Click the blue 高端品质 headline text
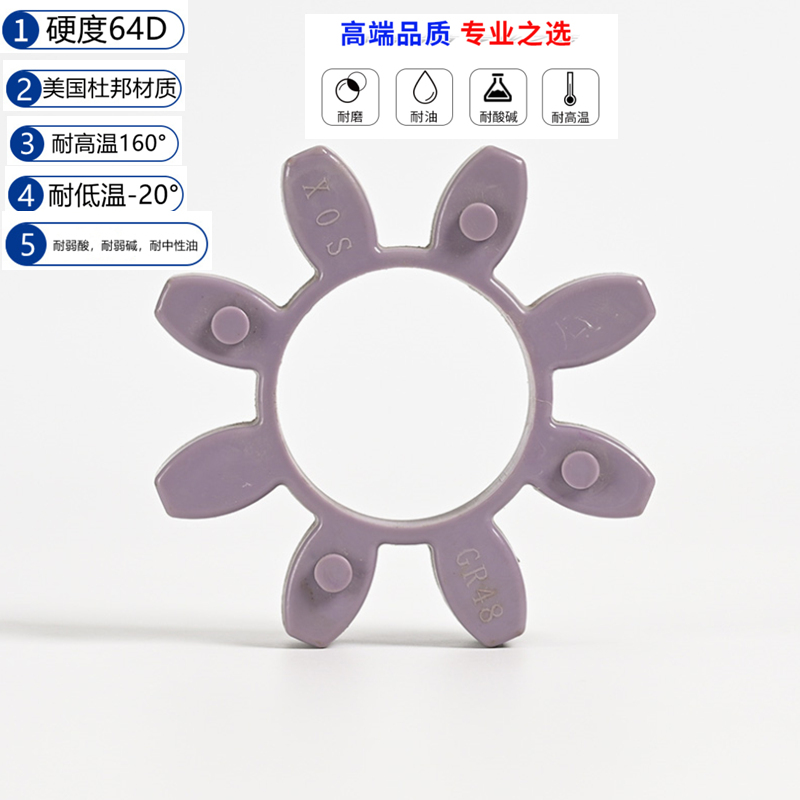Screen dimensions: 800x800 tap(395, 34)
